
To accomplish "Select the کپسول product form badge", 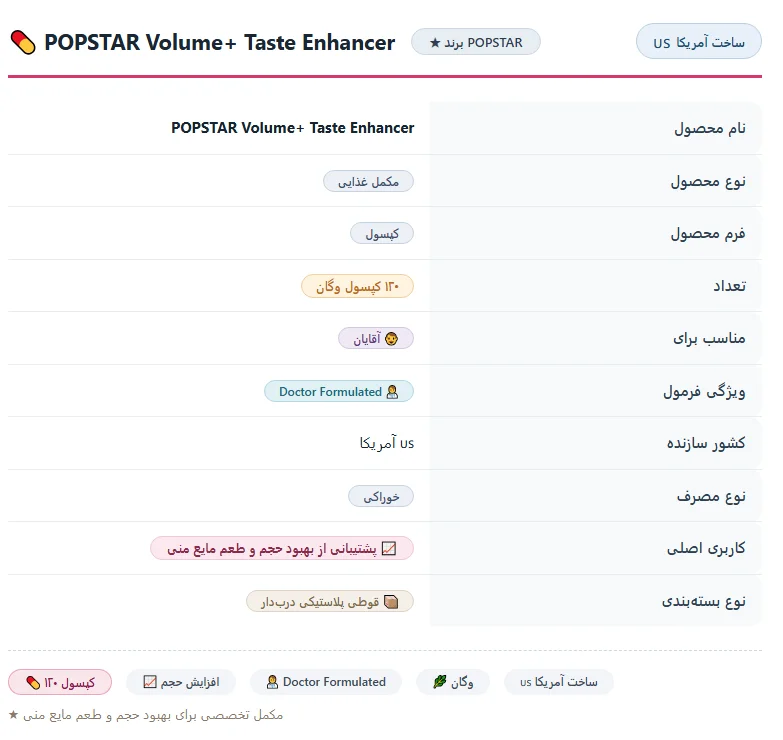I will (382, 233).
